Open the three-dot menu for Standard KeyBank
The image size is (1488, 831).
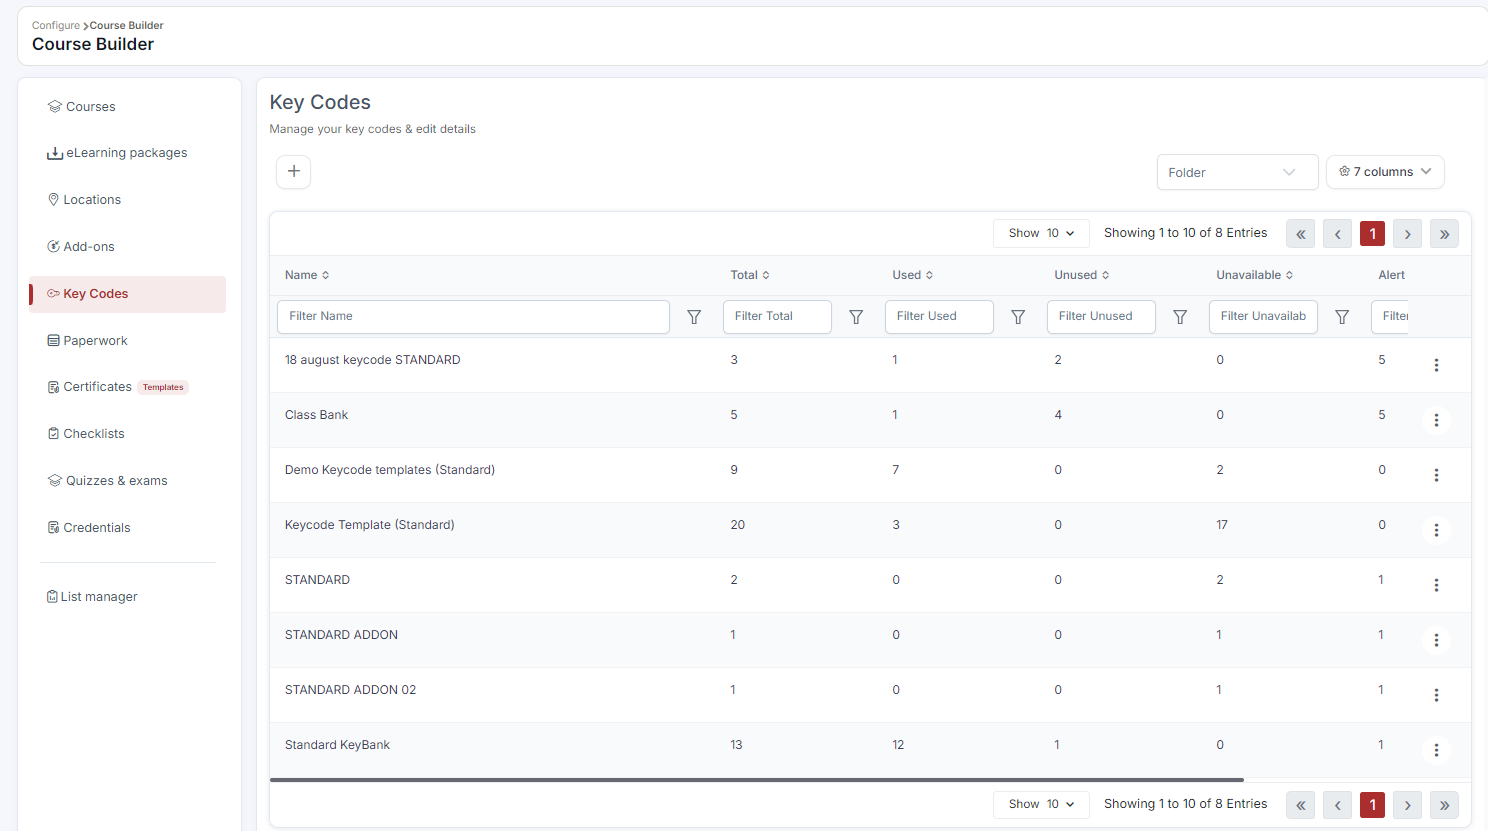1436,750
